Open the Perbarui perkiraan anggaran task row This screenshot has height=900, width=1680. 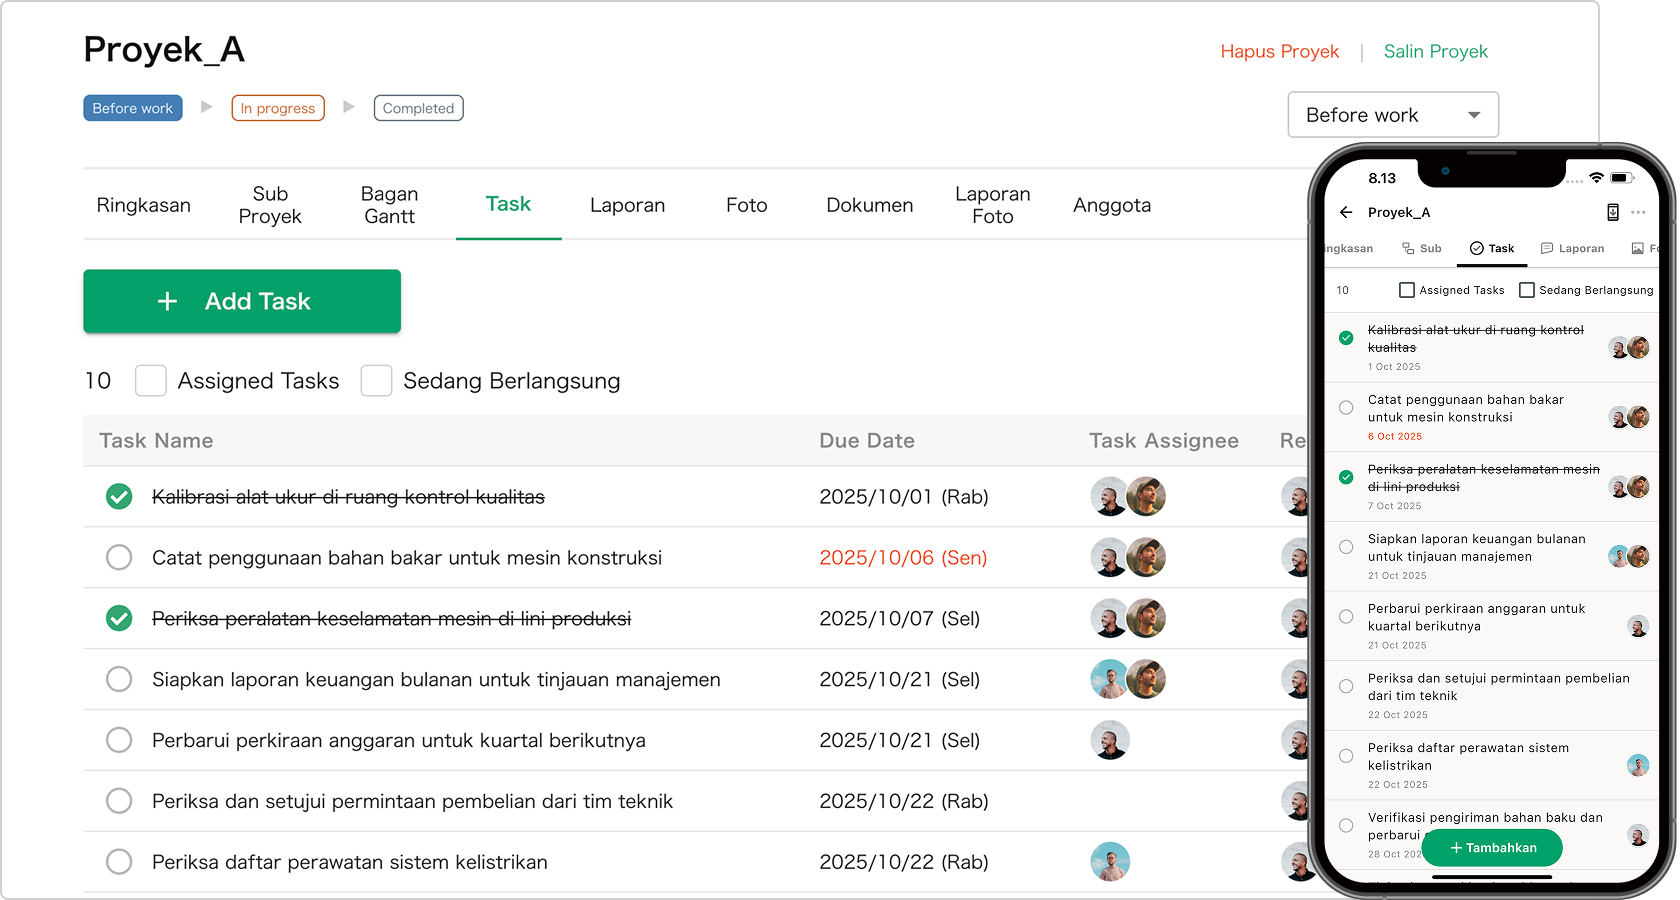pyautogui.click(x=398, y=741)
